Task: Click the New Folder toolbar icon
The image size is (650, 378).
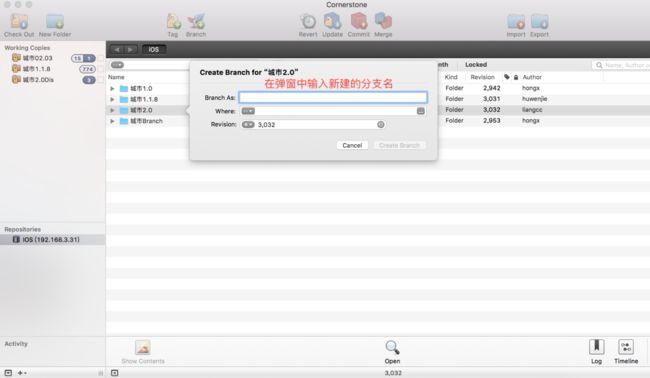Action: [55, 21]
